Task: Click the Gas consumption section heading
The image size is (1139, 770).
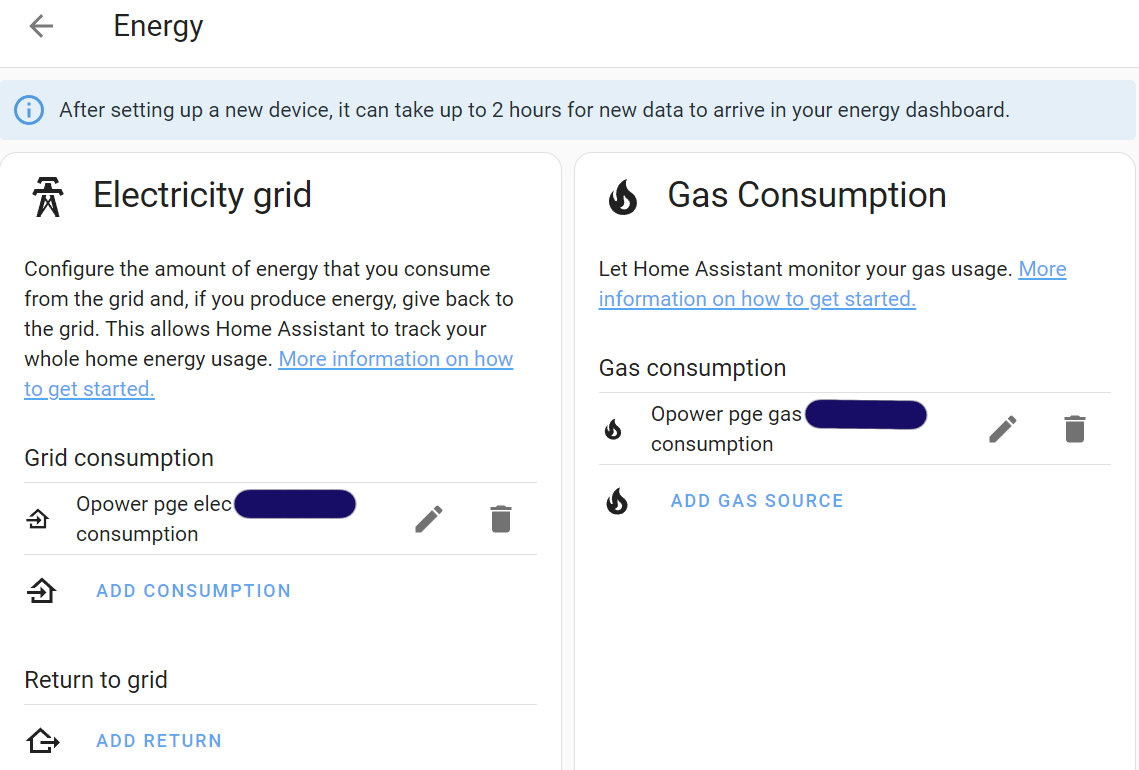Action: 692,368
